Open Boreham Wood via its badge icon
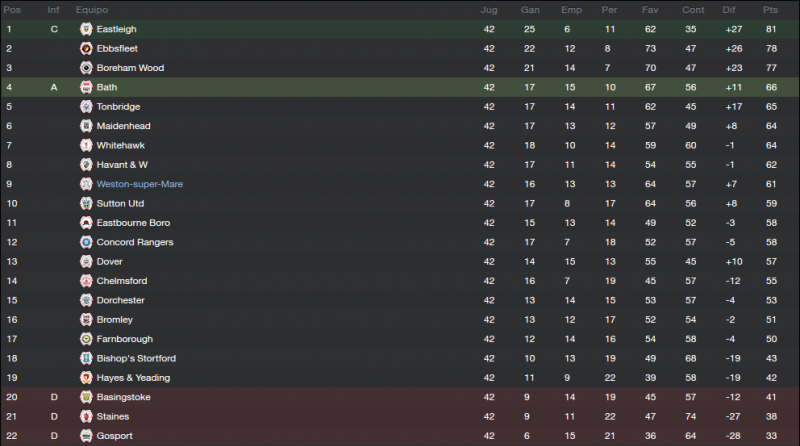 [86, 68]
